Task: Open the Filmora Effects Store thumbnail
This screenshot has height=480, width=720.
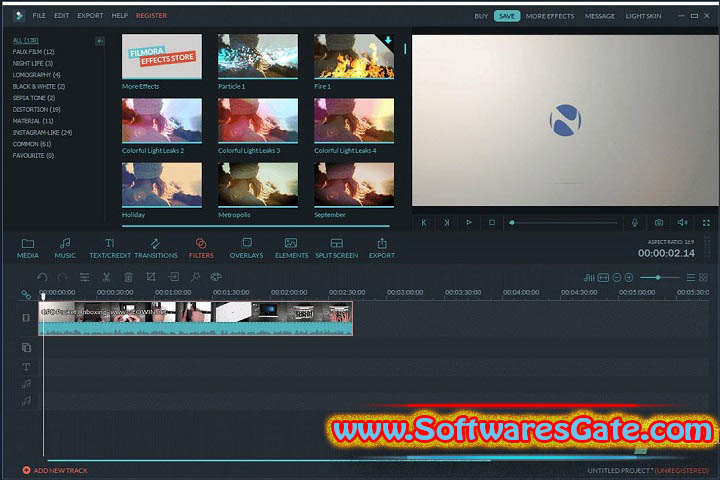Action: pos(162,56)
